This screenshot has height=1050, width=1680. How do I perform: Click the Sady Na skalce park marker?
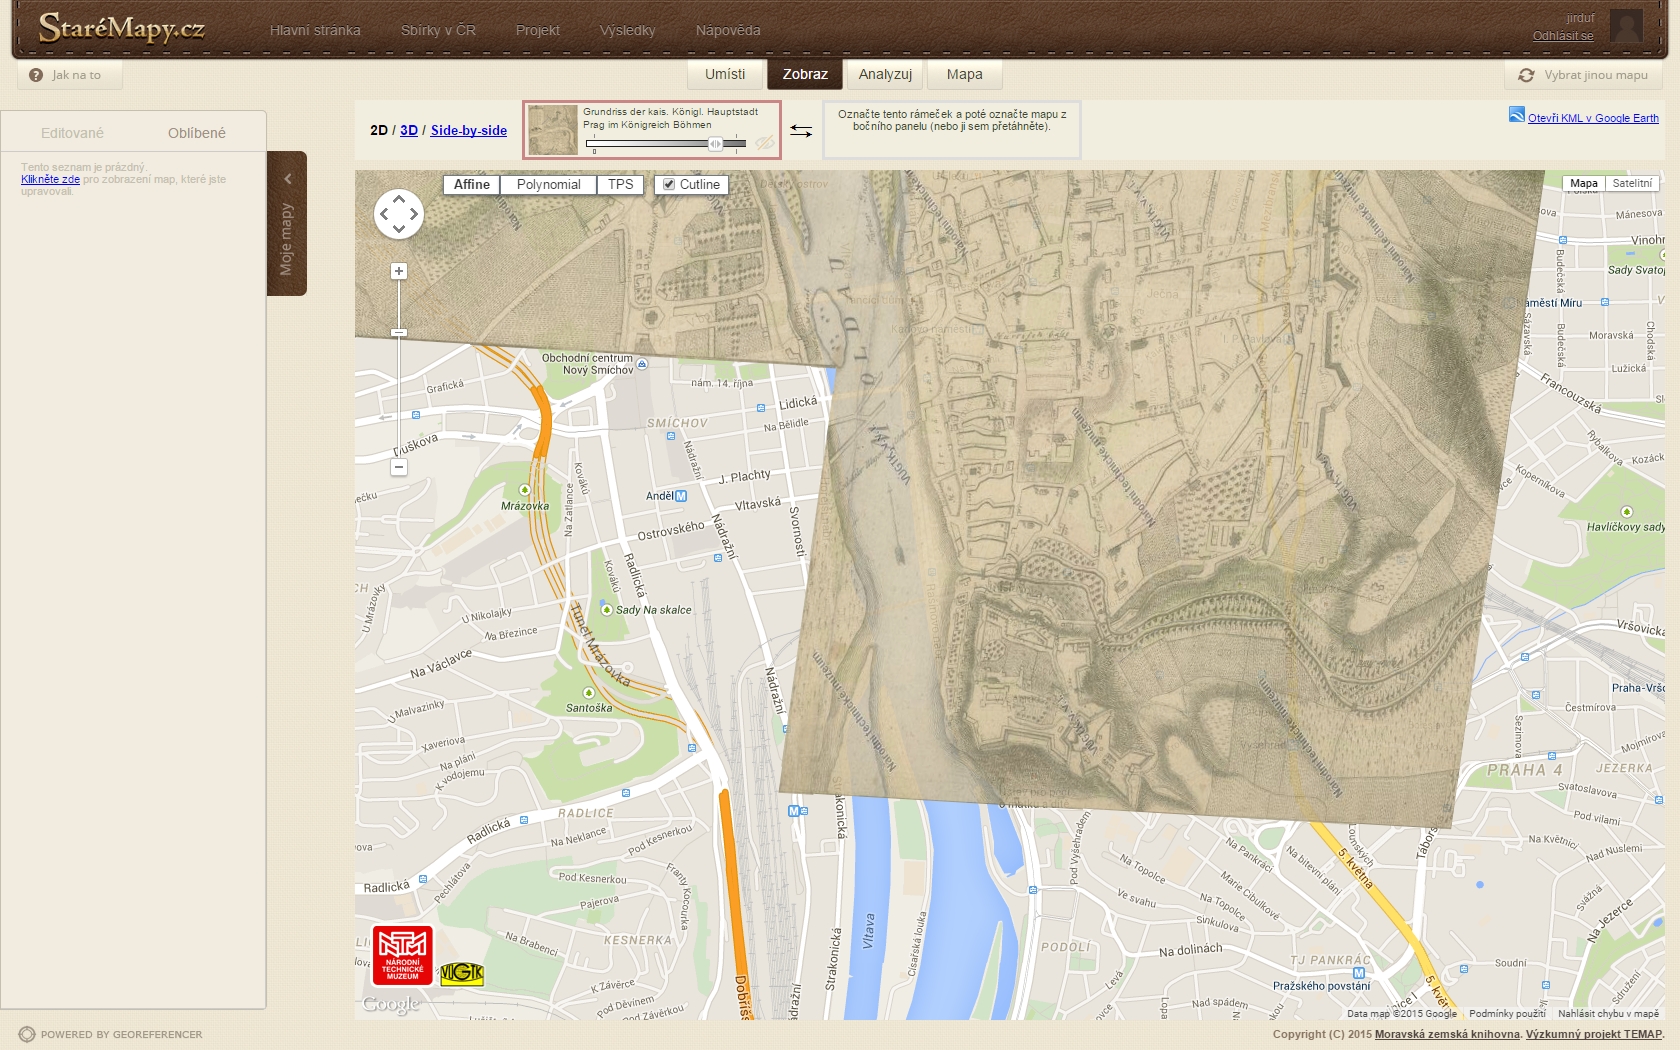(606, 609)
